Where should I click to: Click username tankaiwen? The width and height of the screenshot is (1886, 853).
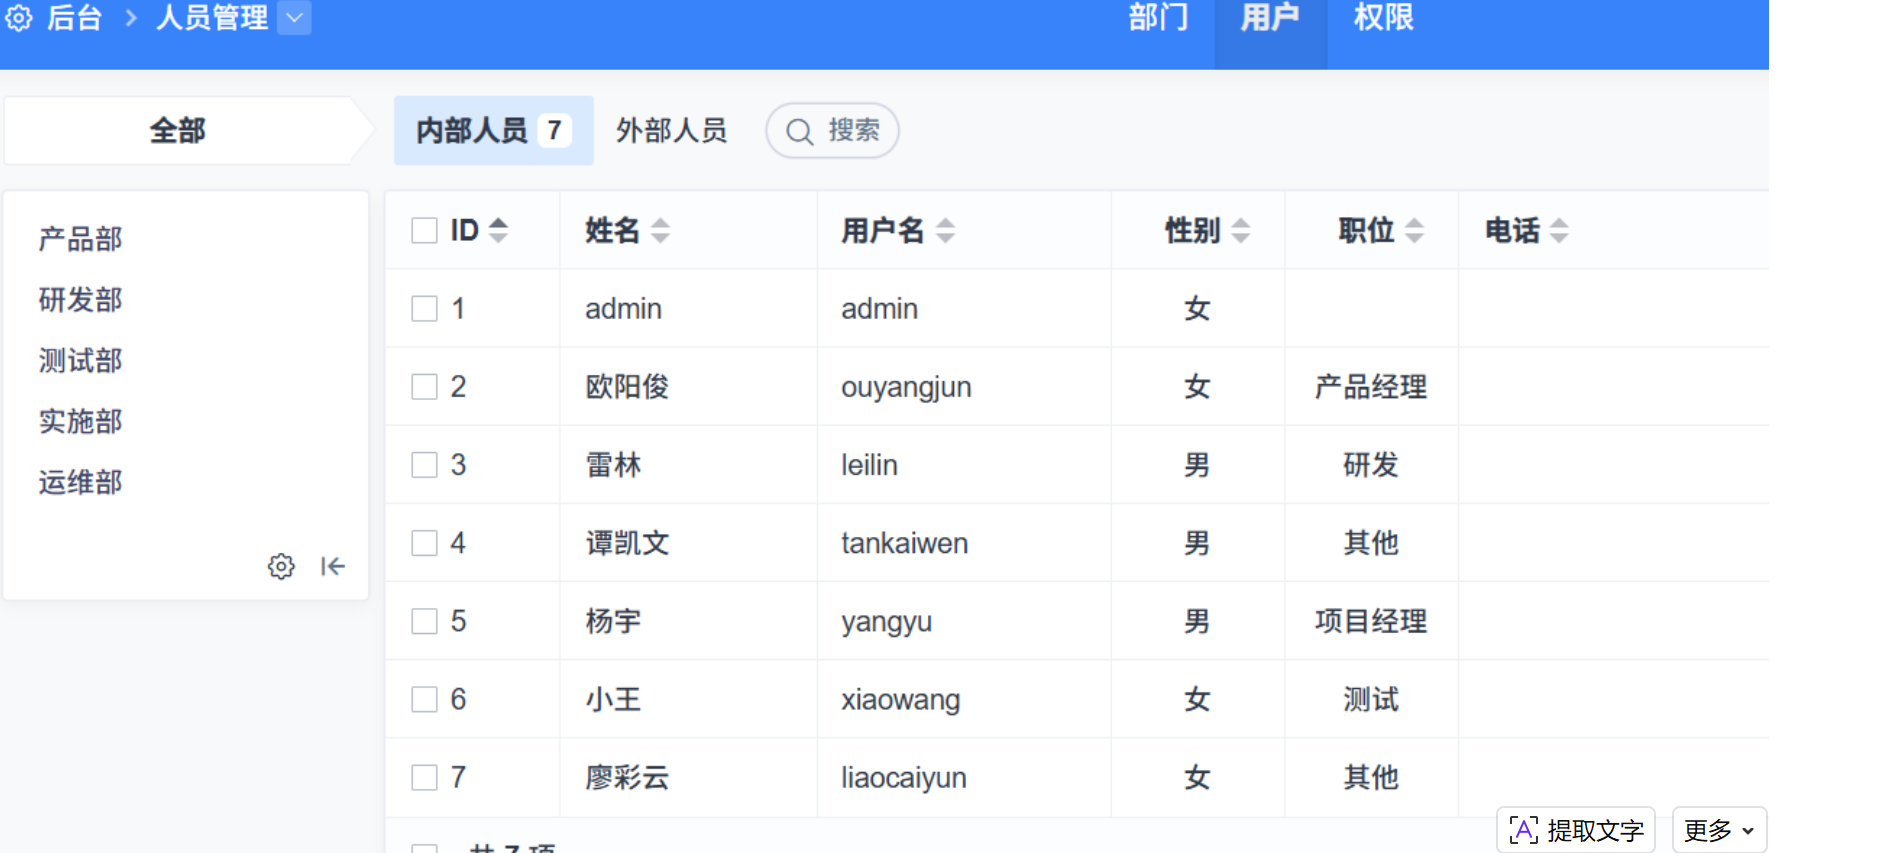point(904,543)
